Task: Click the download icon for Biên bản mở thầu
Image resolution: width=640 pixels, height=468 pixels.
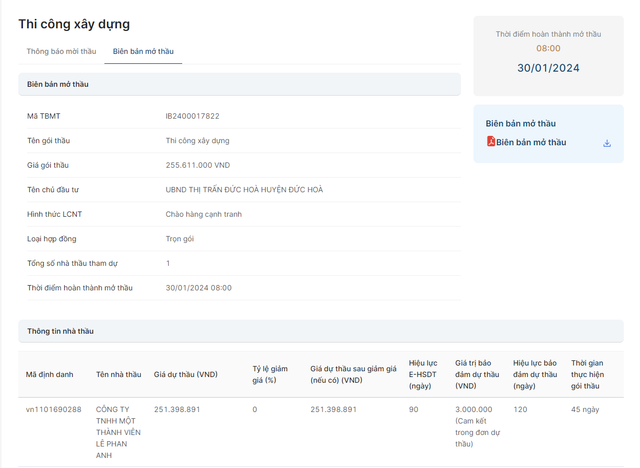Action: pyautogui.click(x=607, y=143)
